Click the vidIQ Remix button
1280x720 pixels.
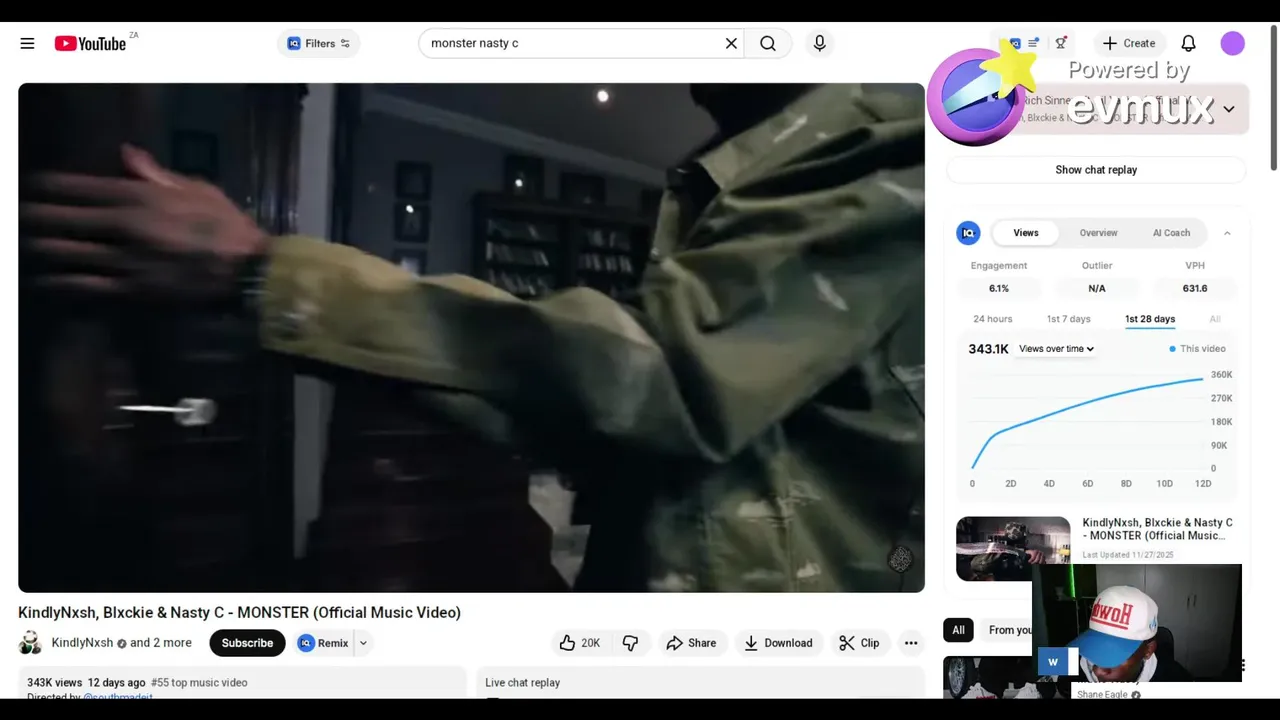(x=324, y=643)
